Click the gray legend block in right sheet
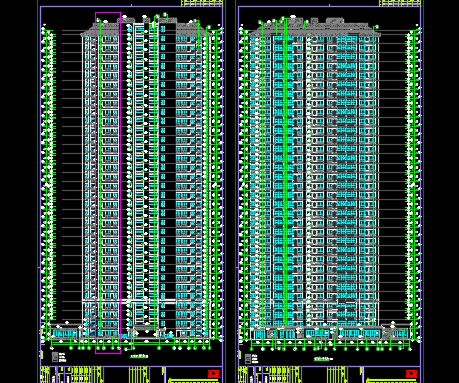The height and width of the screenshot is (383, 459). [x=248, y=359]
